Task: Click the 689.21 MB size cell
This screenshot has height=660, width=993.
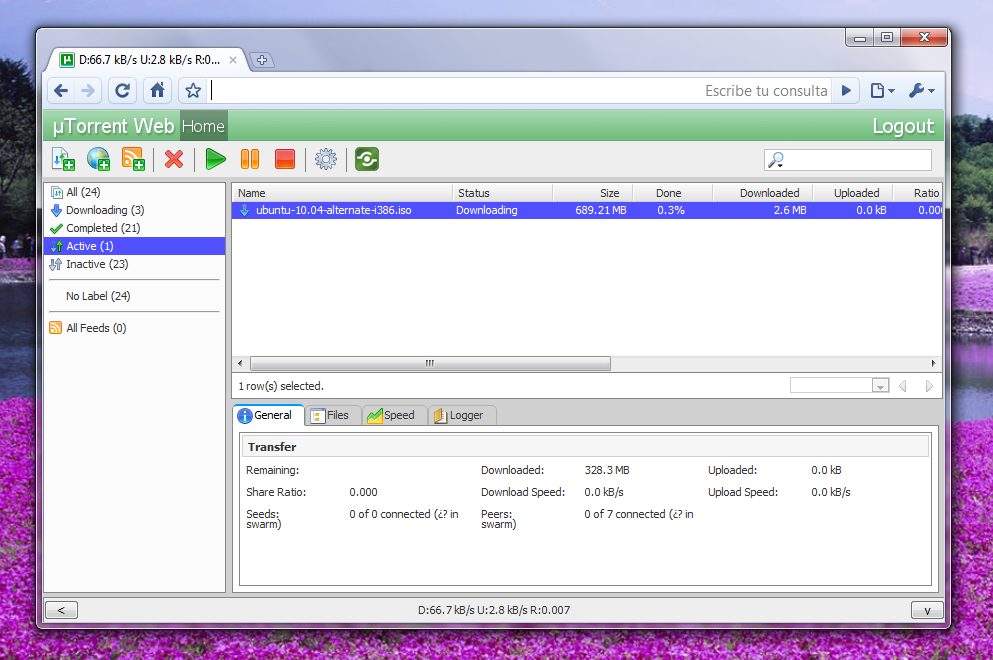Action: 600,210
